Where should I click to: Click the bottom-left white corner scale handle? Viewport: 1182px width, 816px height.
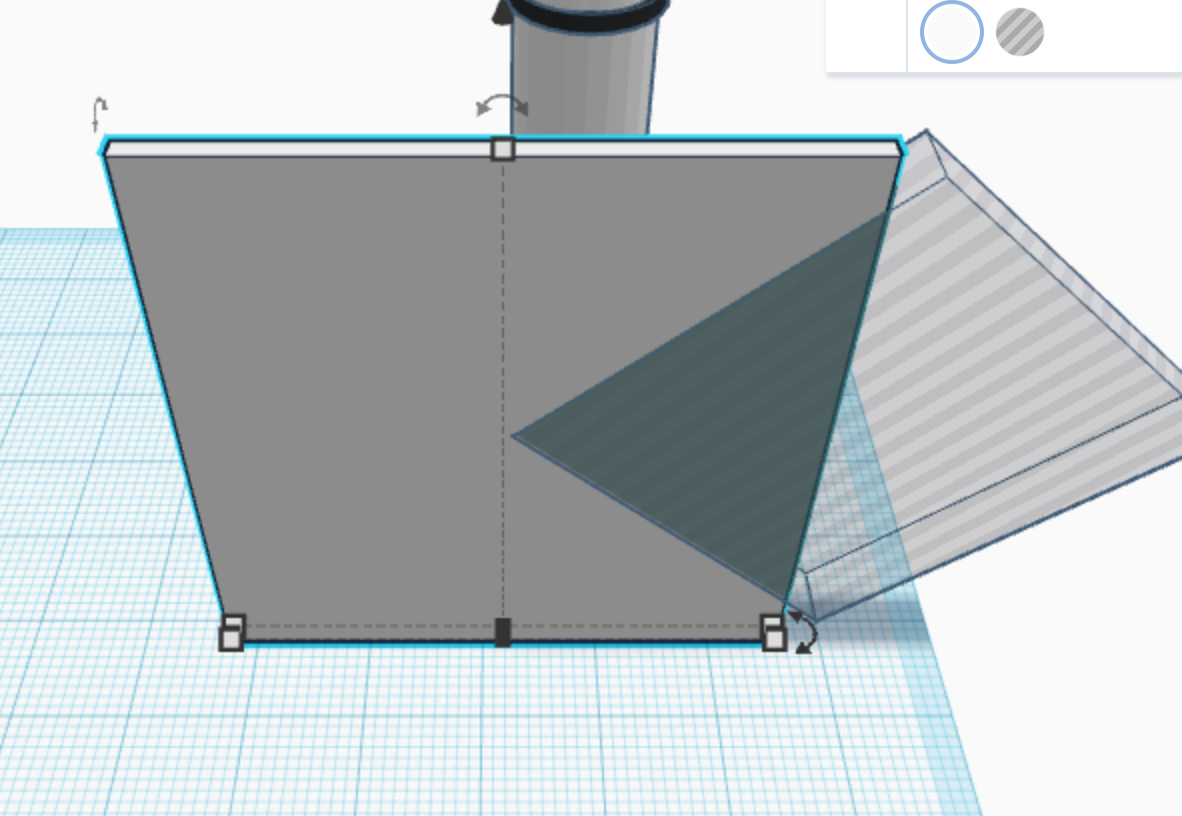(232, 630)
